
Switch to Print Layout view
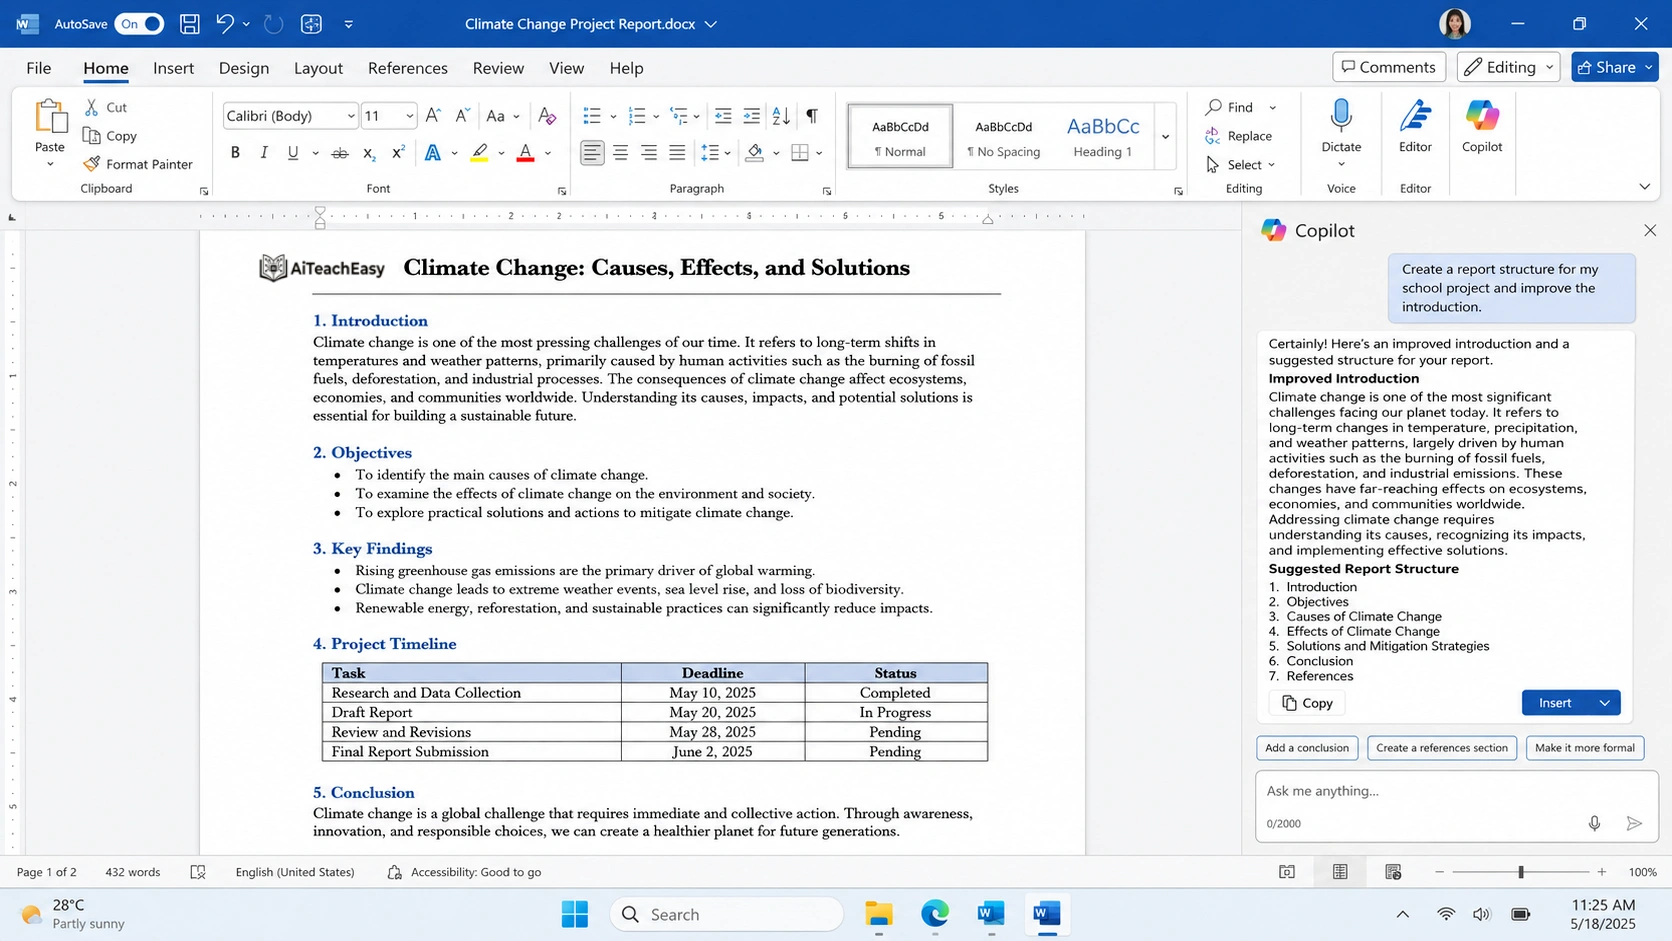tap(1340, 872)
